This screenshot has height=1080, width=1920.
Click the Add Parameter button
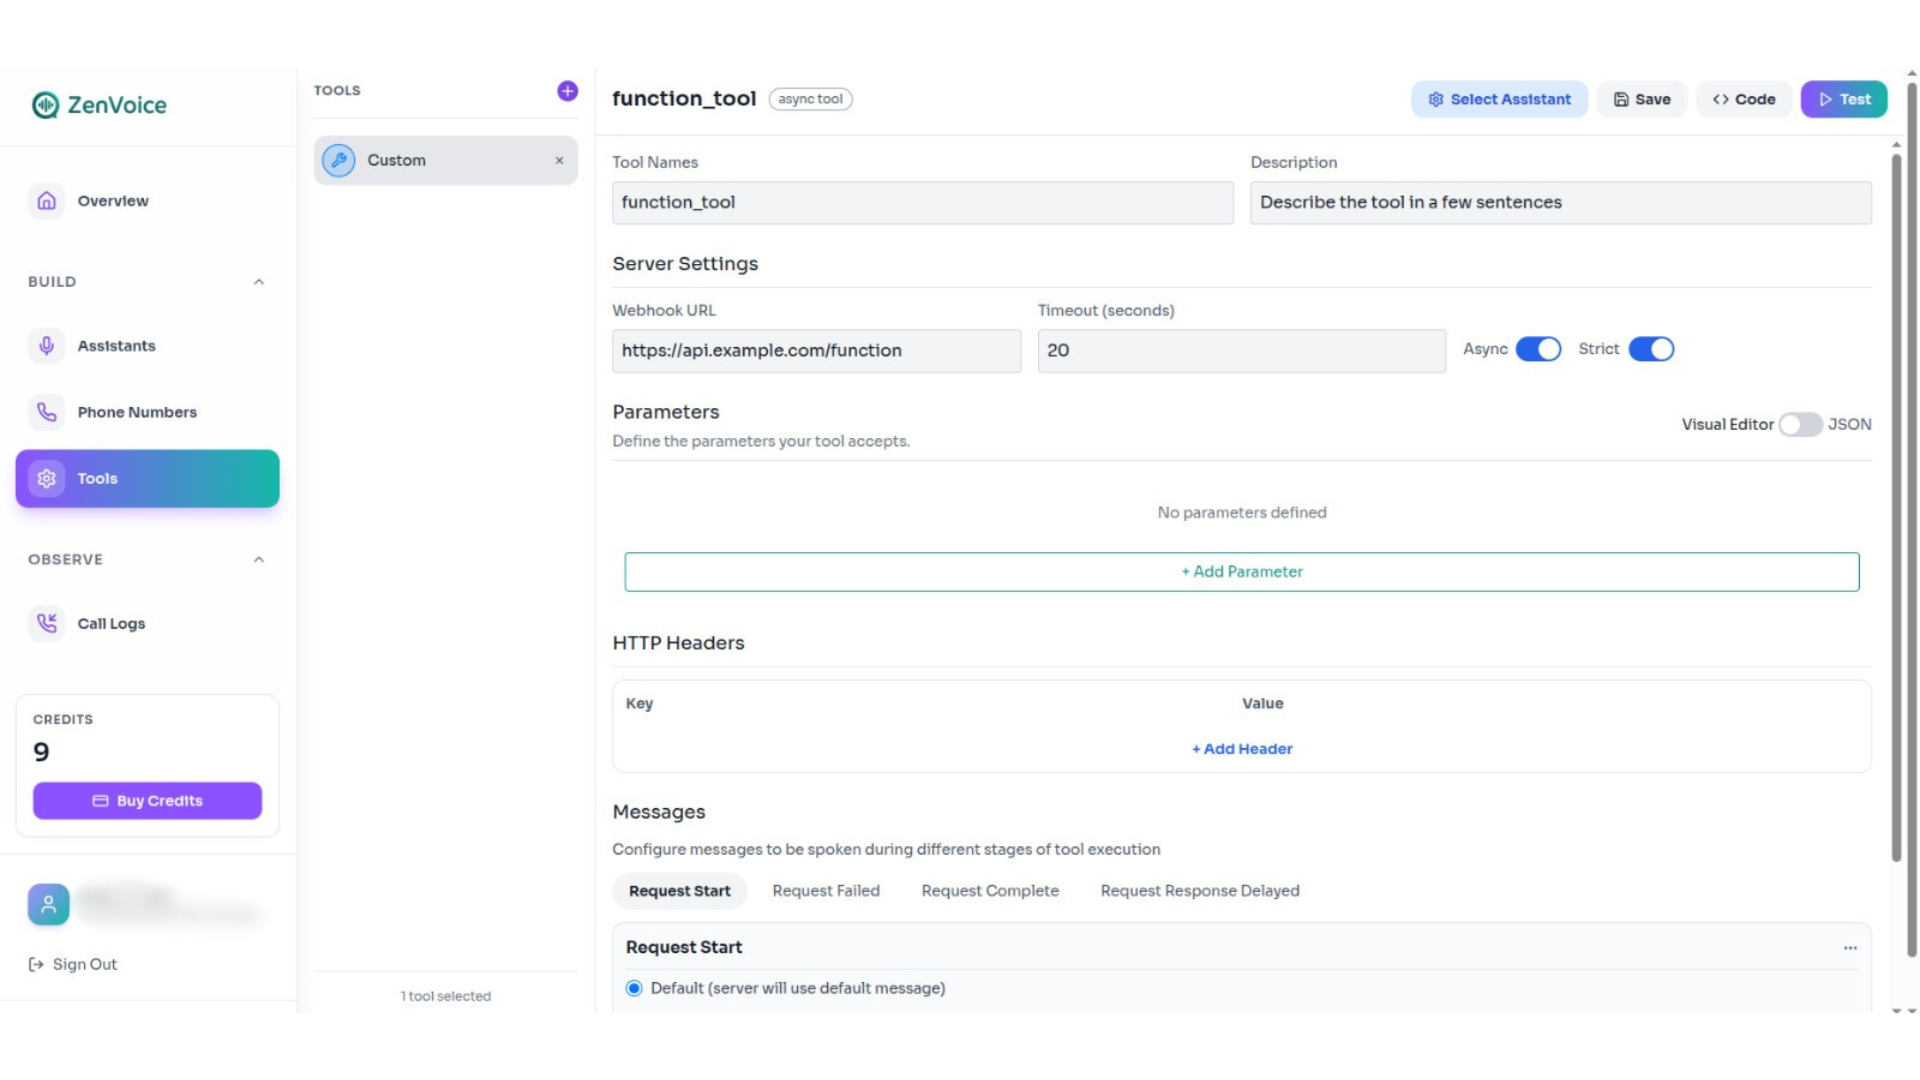1241,572
